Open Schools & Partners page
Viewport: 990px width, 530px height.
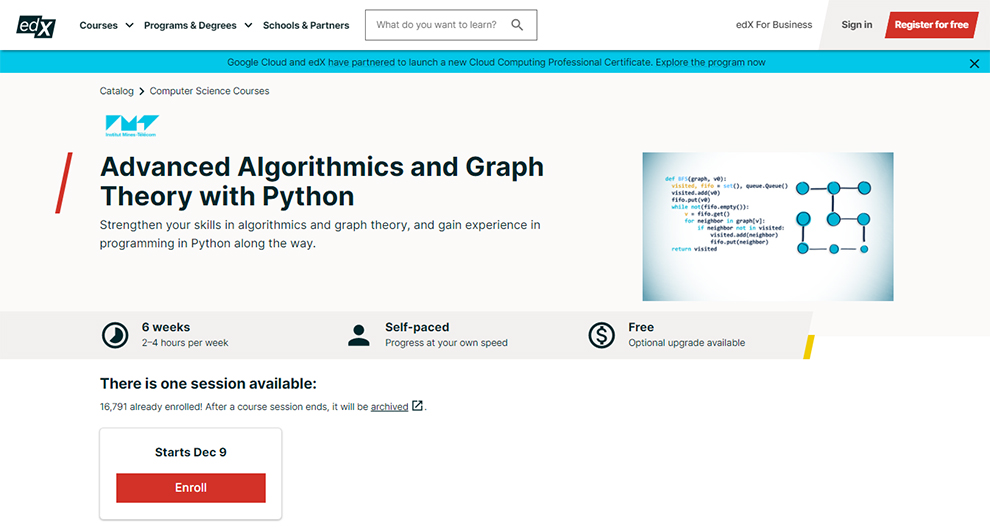coord(306,25)
